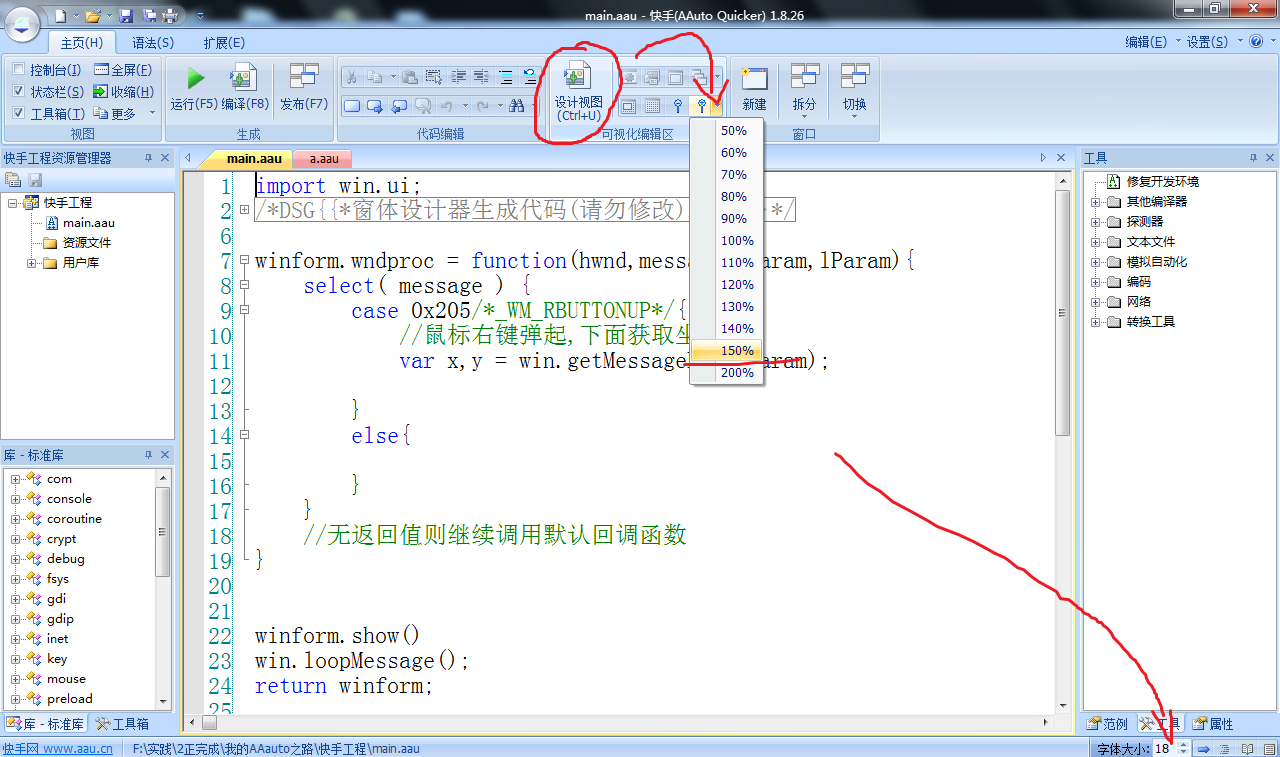Switch to the 扩展(E) ribbon tab
Image resolution: width=1280 pixels, height=757 pixels.
tap(224, 43)
